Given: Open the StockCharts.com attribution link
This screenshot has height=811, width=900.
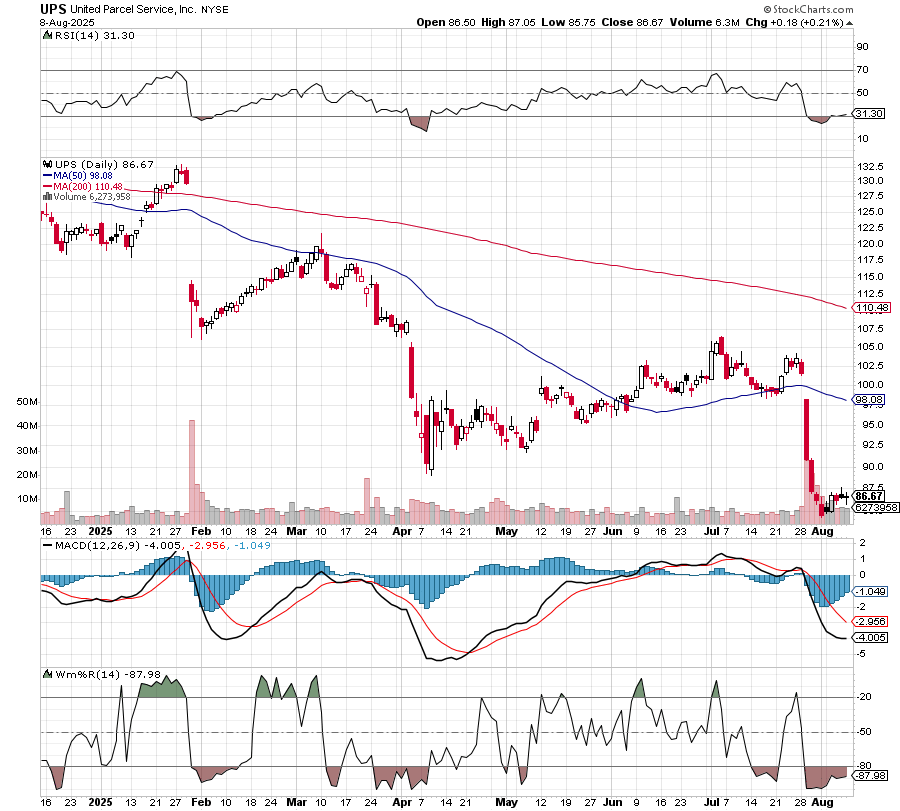Looking at the screenshot, I should [808, 9].
